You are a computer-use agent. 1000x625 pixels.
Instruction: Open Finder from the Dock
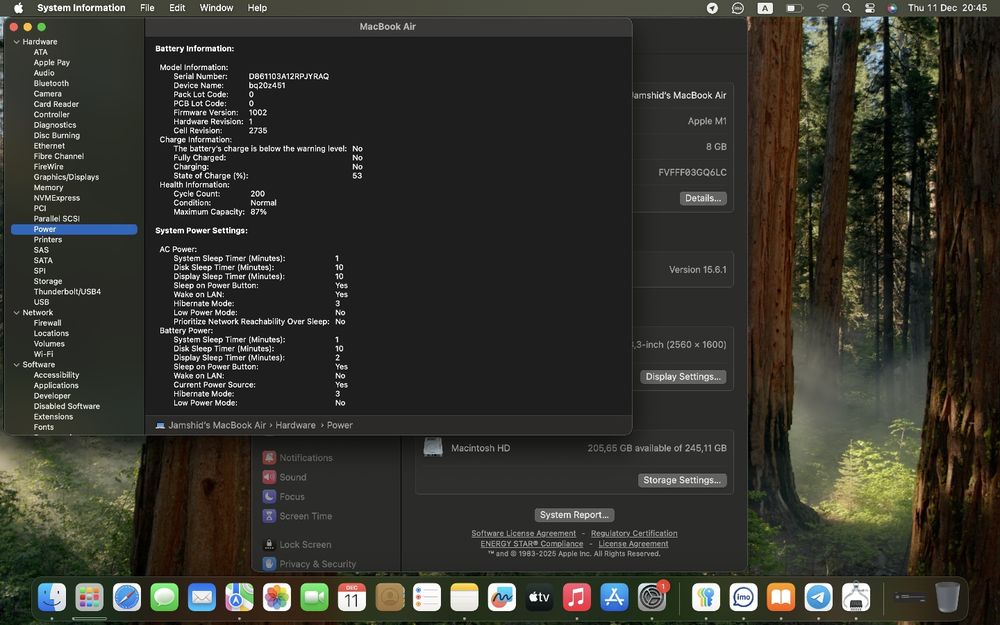coord(52,598)
